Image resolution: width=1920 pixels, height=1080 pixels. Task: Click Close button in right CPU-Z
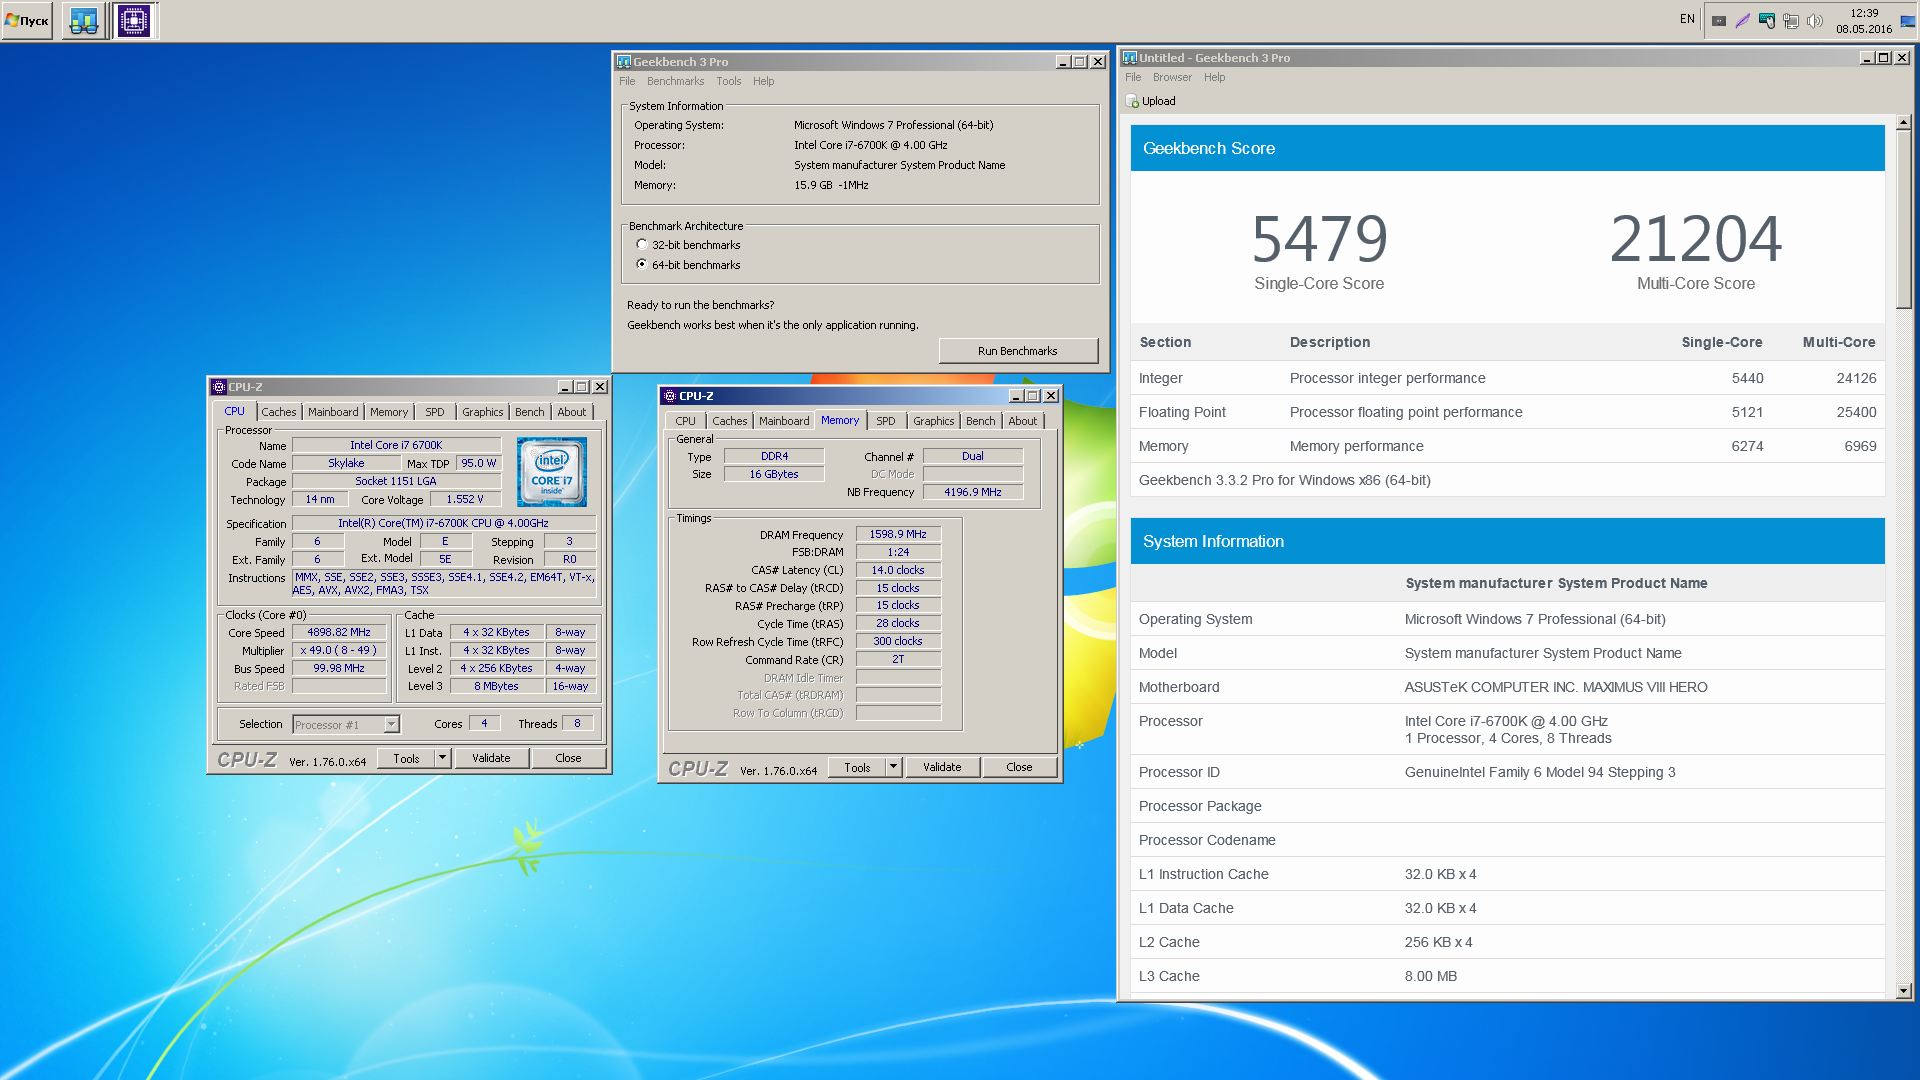click(x=1019, y=767)
